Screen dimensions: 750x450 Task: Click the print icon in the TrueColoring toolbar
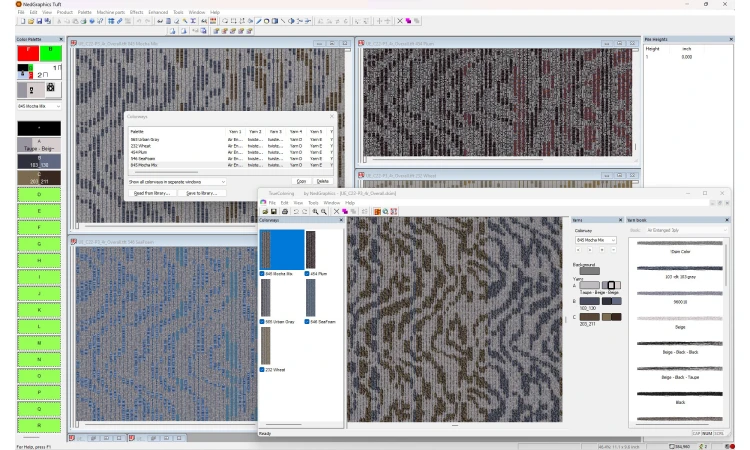click(x=284, y=211)
